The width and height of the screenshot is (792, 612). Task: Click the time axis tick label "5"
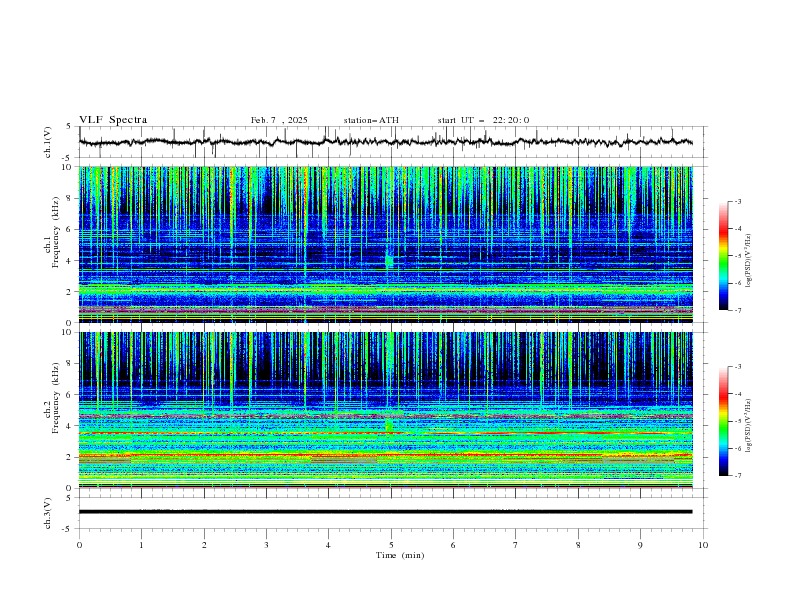point(391,545)
